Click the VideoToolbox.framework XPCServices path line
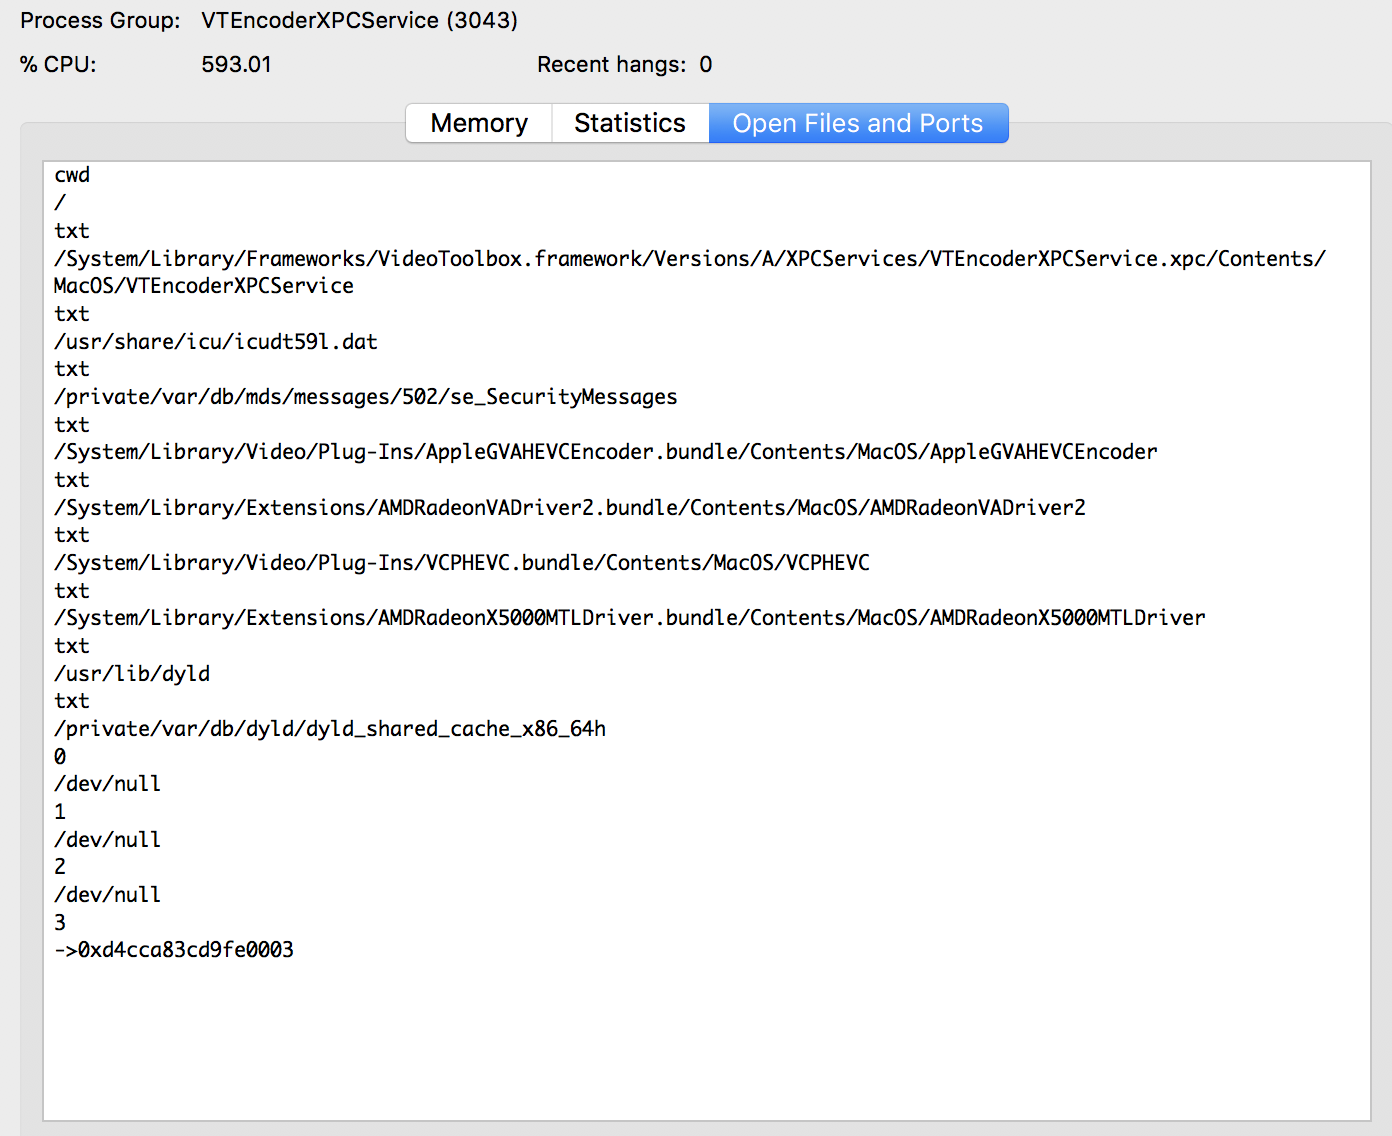The width and height of the screenshot is (1392, 1136). click(x=690, y=258)
